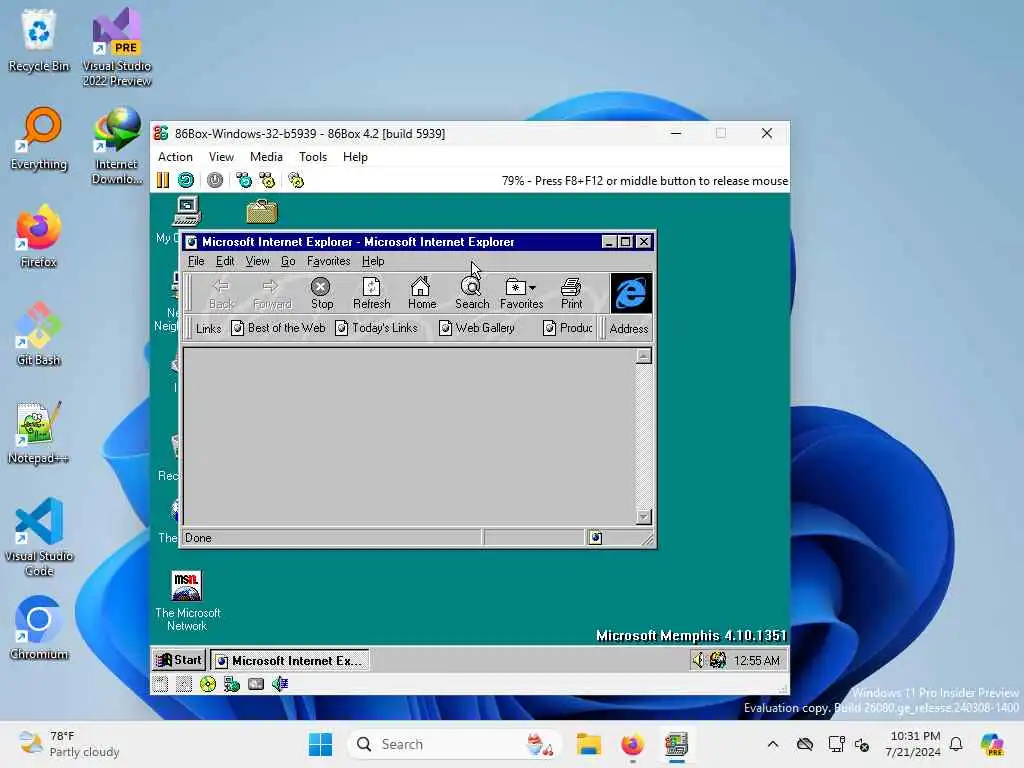This screenshot has height=768, width=1024.
Task: Open The Microsoft Network desktop icon
Action: pos(187,601)
